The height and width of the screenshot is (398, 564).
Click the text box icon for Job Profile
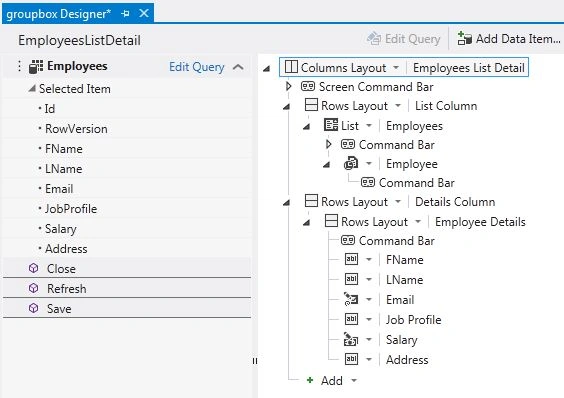[351, 319]
